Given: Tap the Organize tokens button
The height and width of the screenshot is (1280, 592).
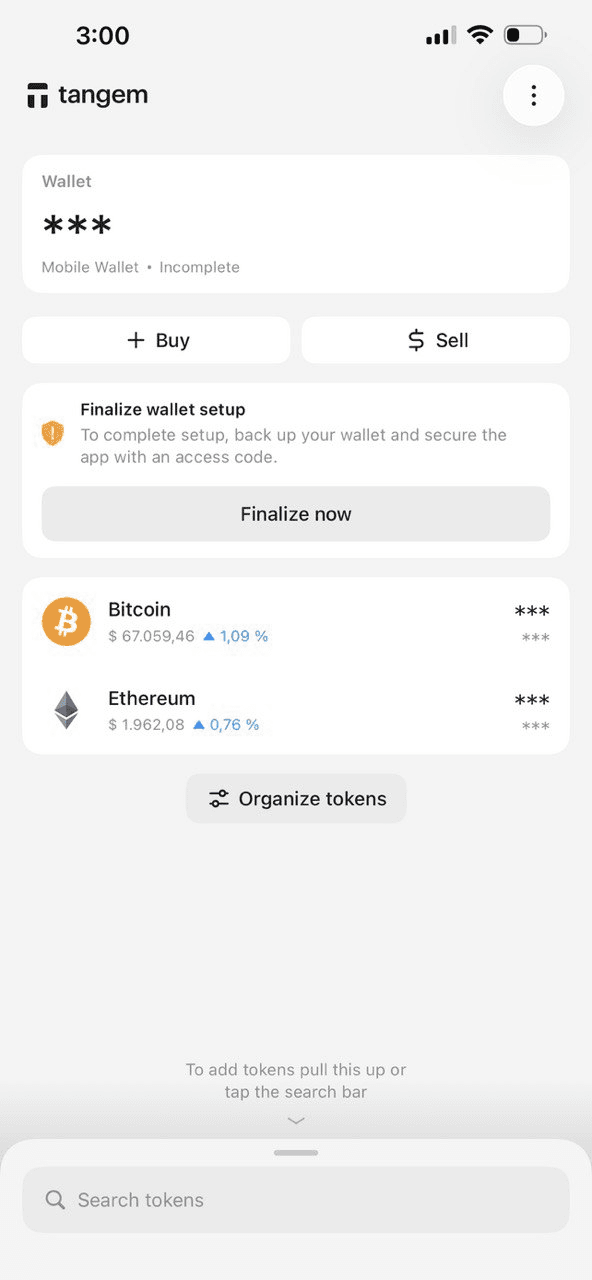Looking at the screenshot, I should 296,799.
